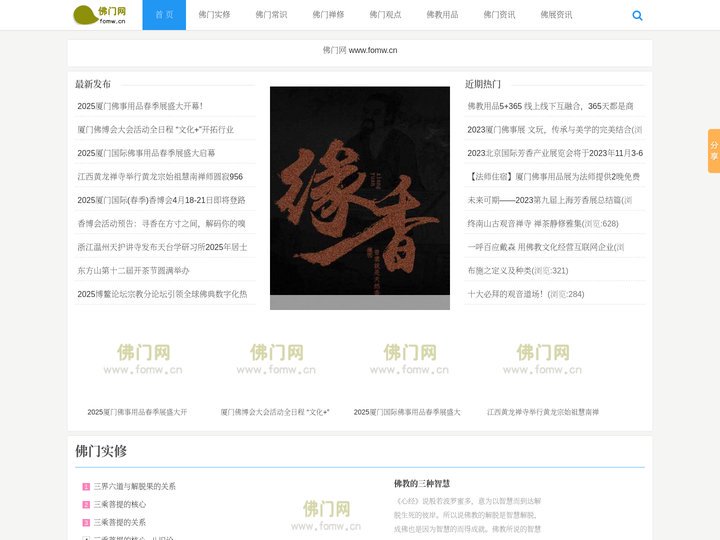Open article 2025厦门佛事用品春季展盛大开幕!
Viewport: 720px width, 540px height.
click(x=140, y=106)
